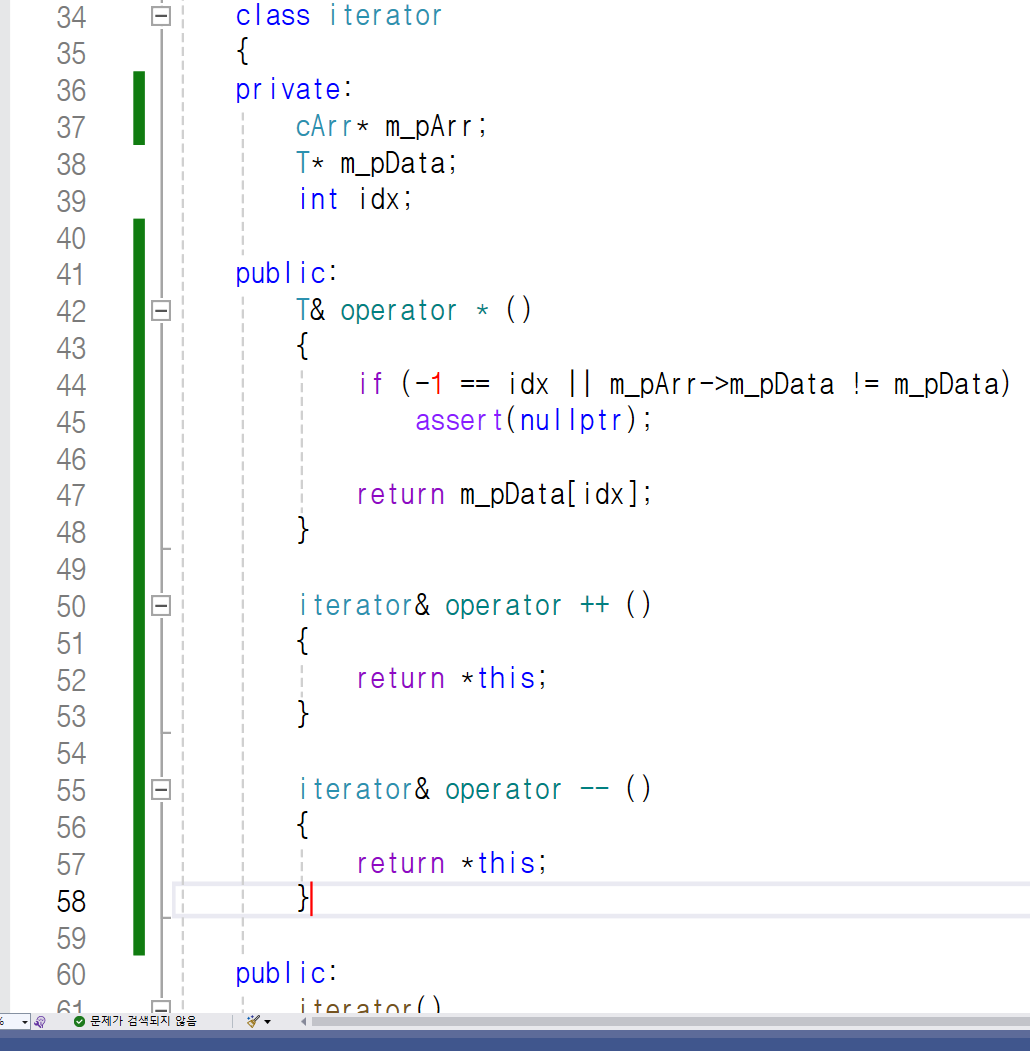Click line number 36 in the margin
Image resolution: width=1030 pixels, height=1051 pixels.
[71, 90]
